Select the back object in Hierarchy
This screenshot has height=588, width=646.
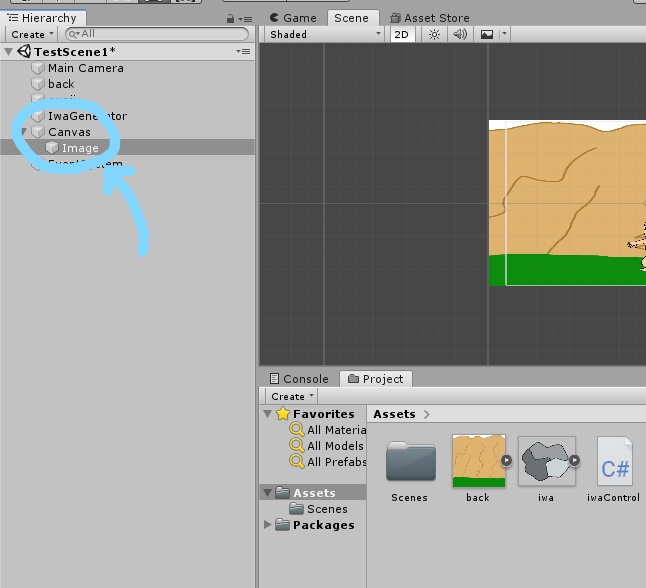61,84
